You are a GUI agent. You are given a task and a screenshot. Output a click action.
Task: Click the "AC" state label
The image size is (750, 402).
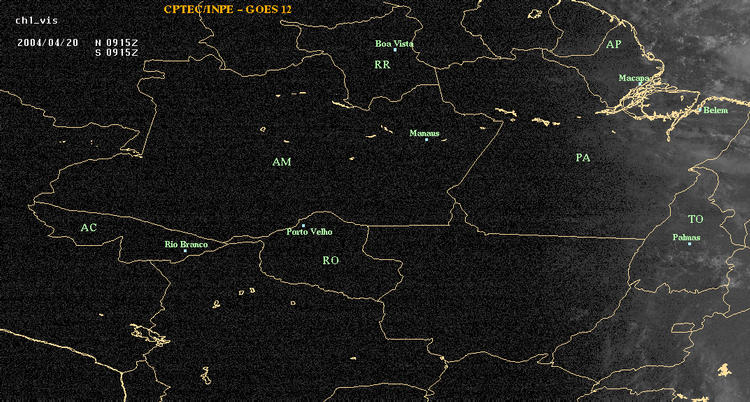click(88, 228)
